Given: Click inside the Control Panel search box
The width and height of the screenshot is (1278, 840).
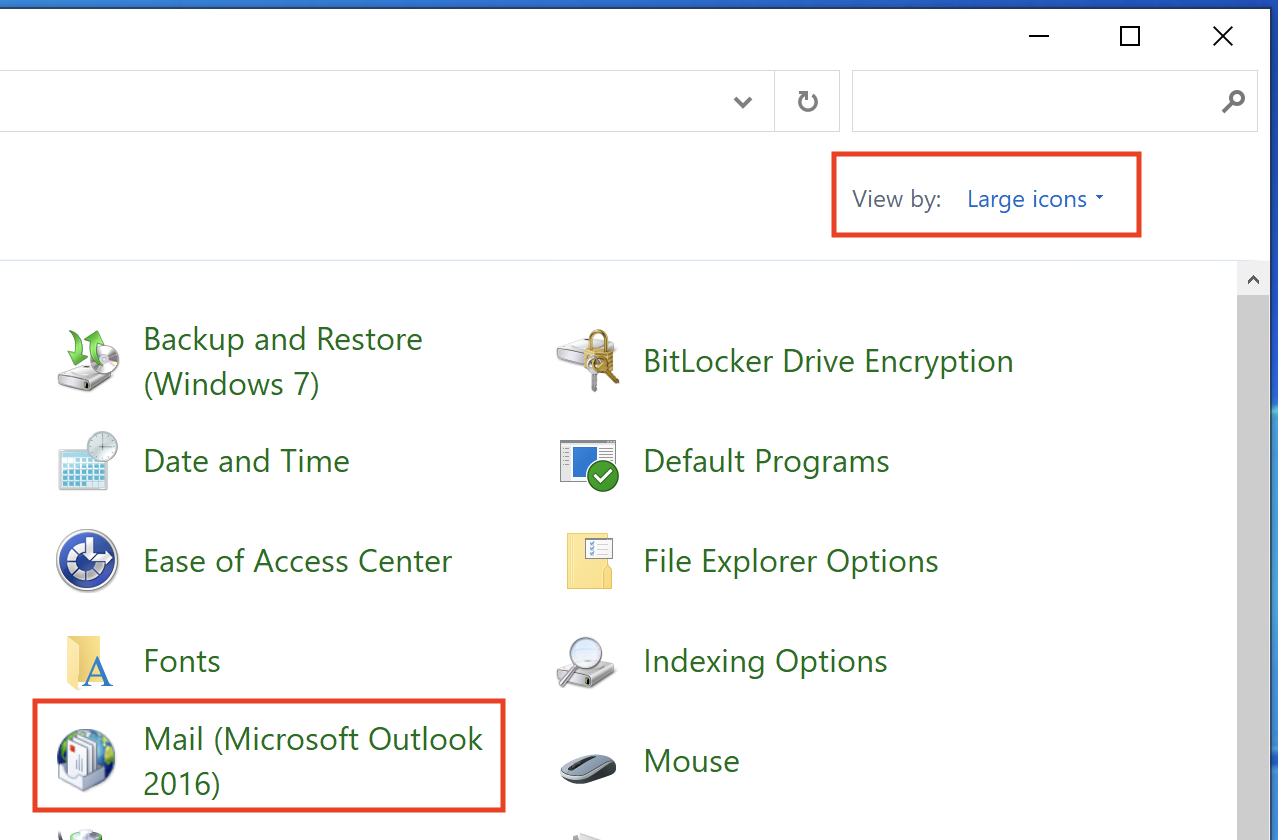Looking at the screenshot, I should click(x=1030, y=101).
